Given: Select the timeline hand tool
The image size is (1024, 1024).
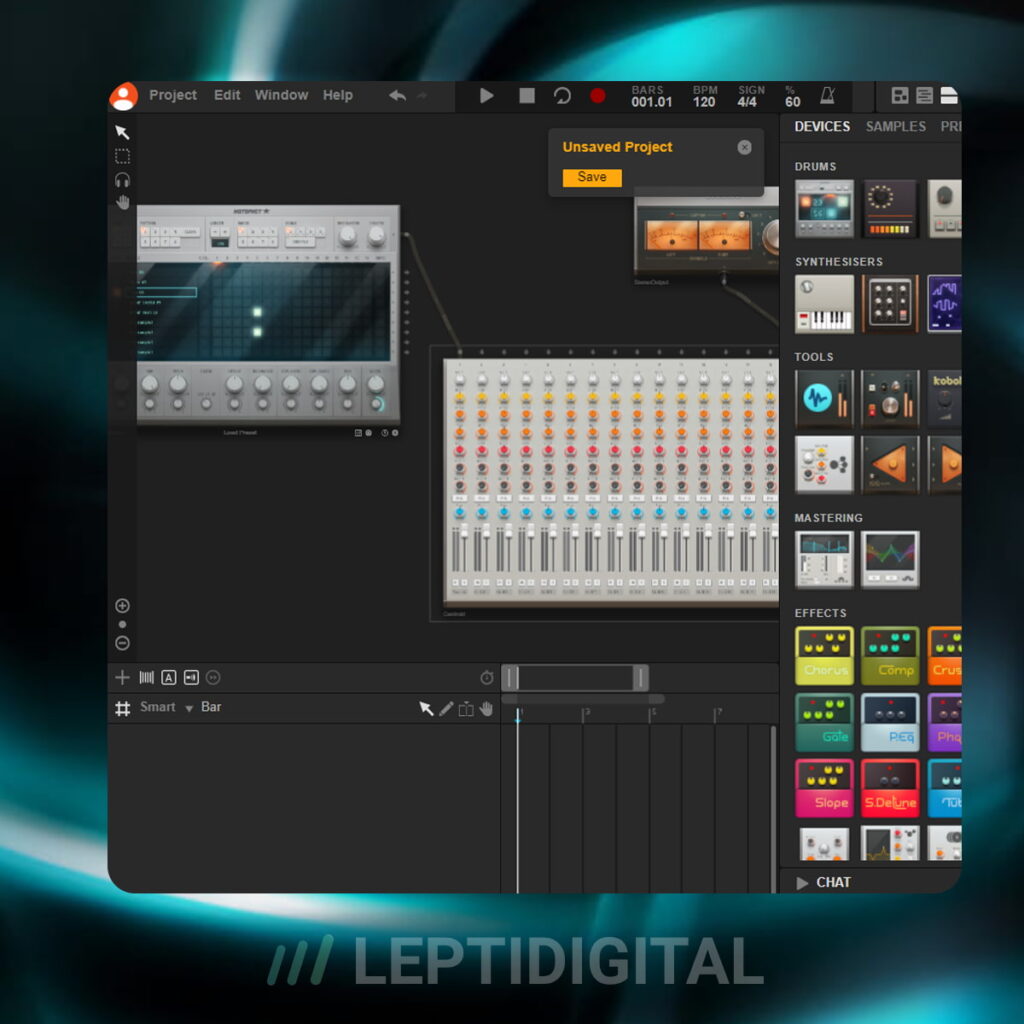Looking at the screenshot, I should 486,709.
